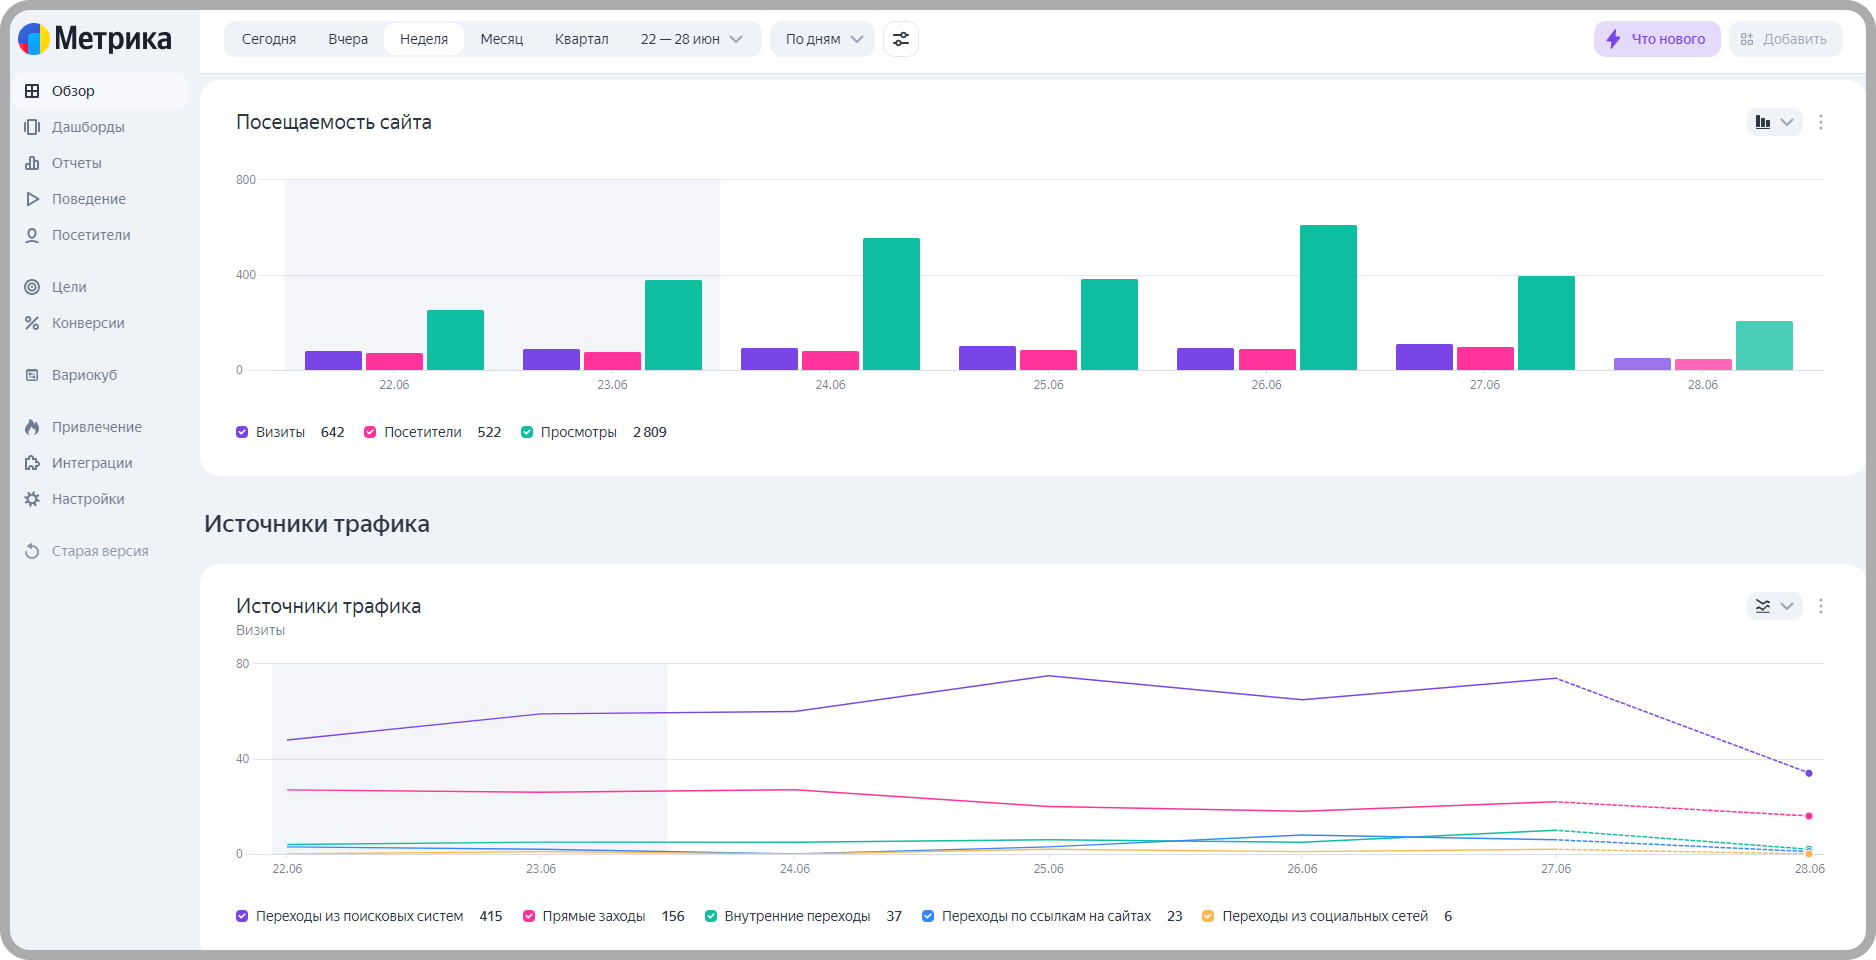Go to Конверсии section
The image size is (1876, 960).
point(100,323)
